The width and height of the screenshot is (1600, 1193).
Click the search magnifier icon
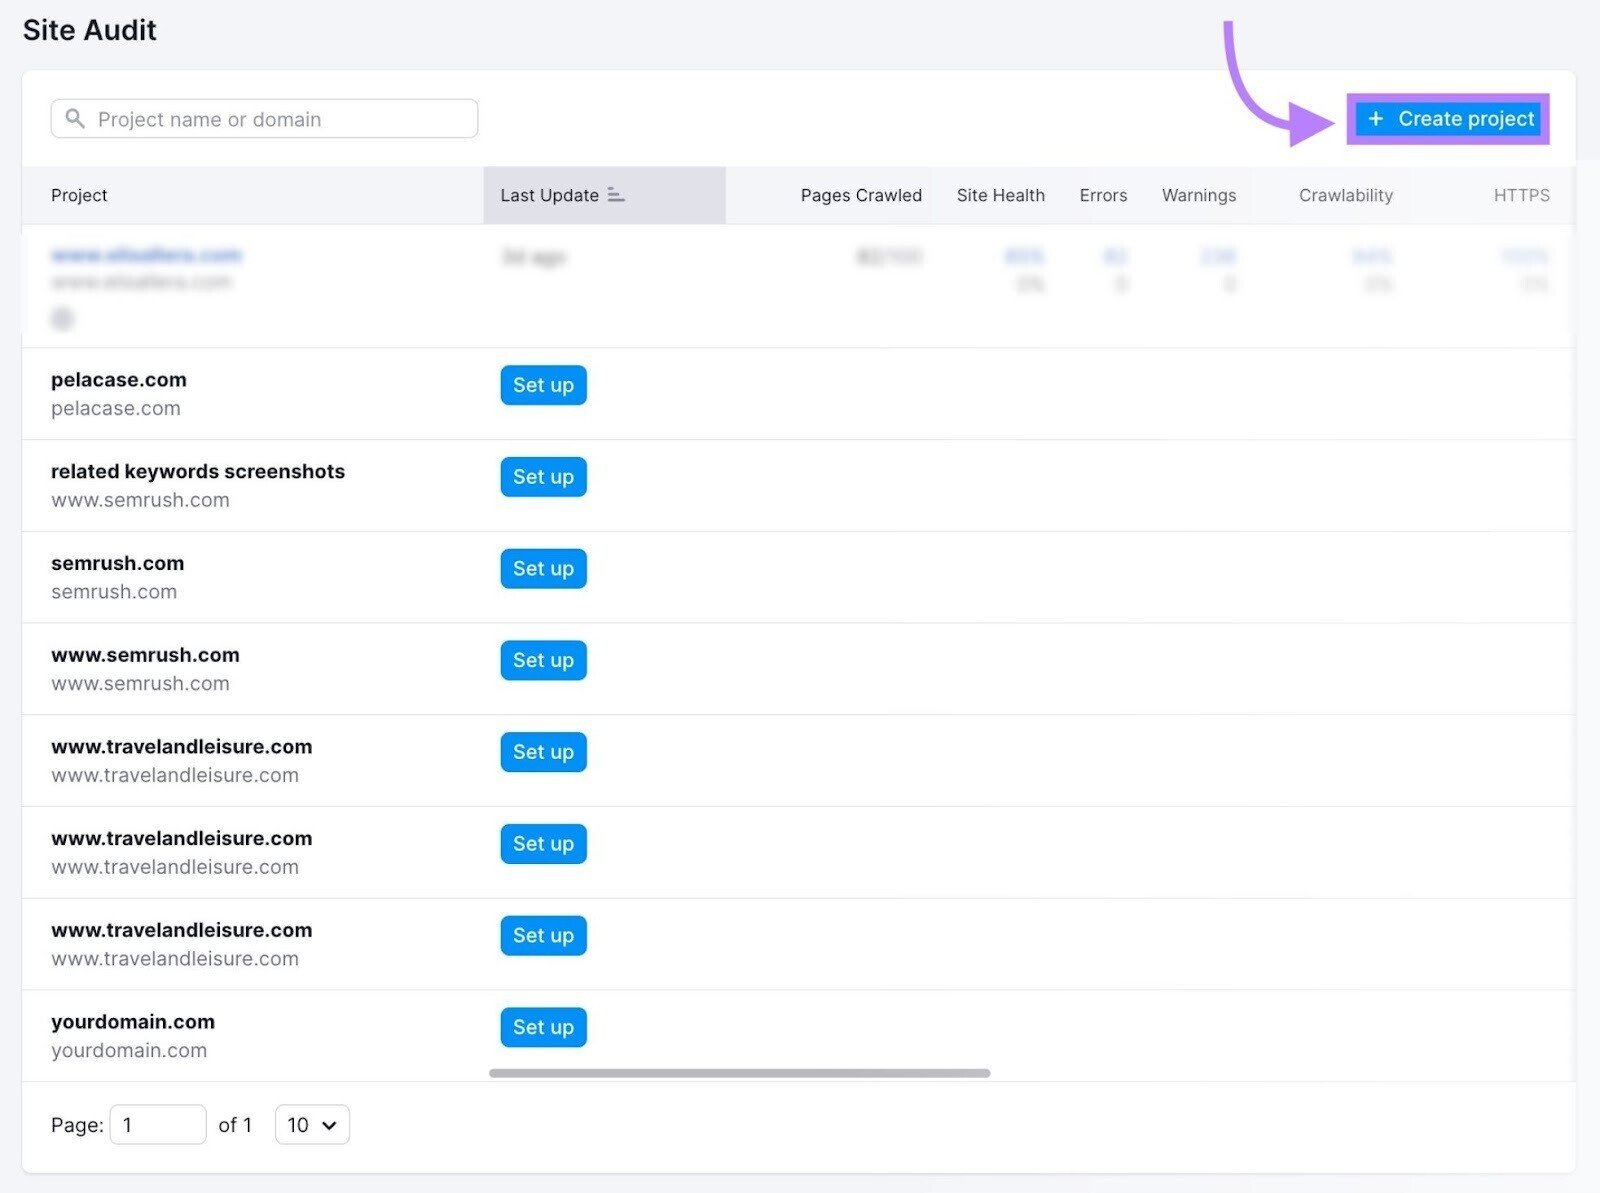point(75,119)
